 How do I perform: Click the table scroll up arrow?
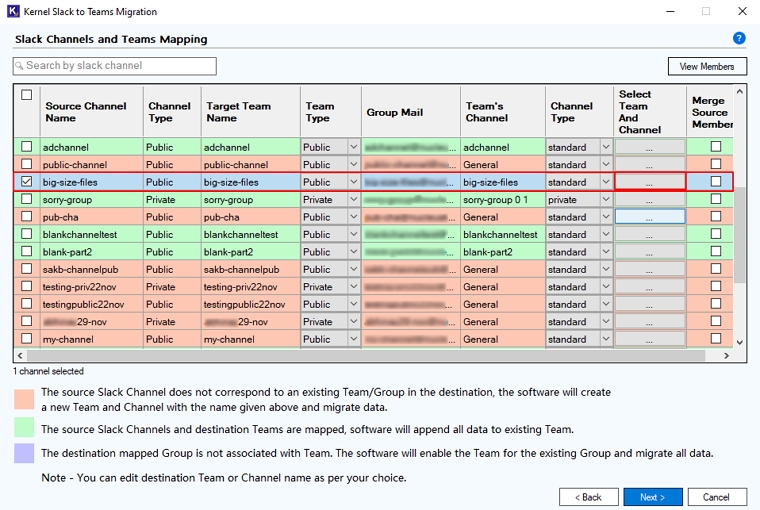[x=740, y=92]
